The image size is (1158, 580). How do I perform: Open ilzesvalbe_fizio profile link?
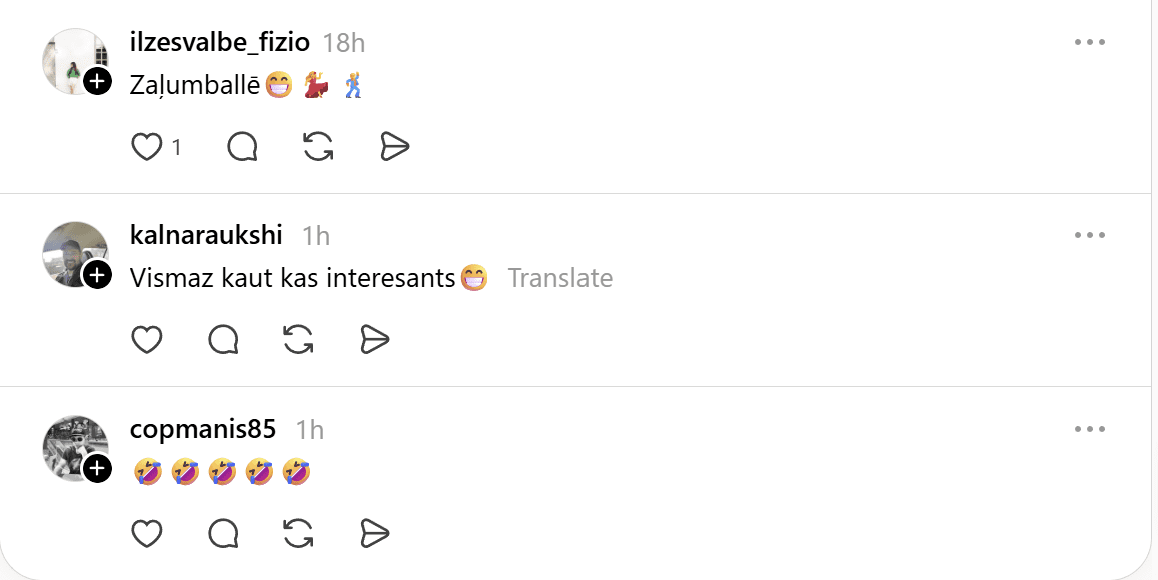[219, 42]
